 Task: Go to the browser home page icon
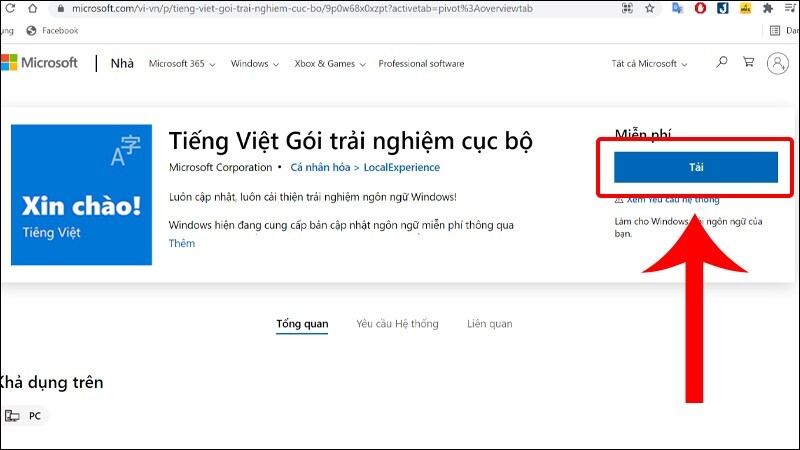click(x=32, y=8)
